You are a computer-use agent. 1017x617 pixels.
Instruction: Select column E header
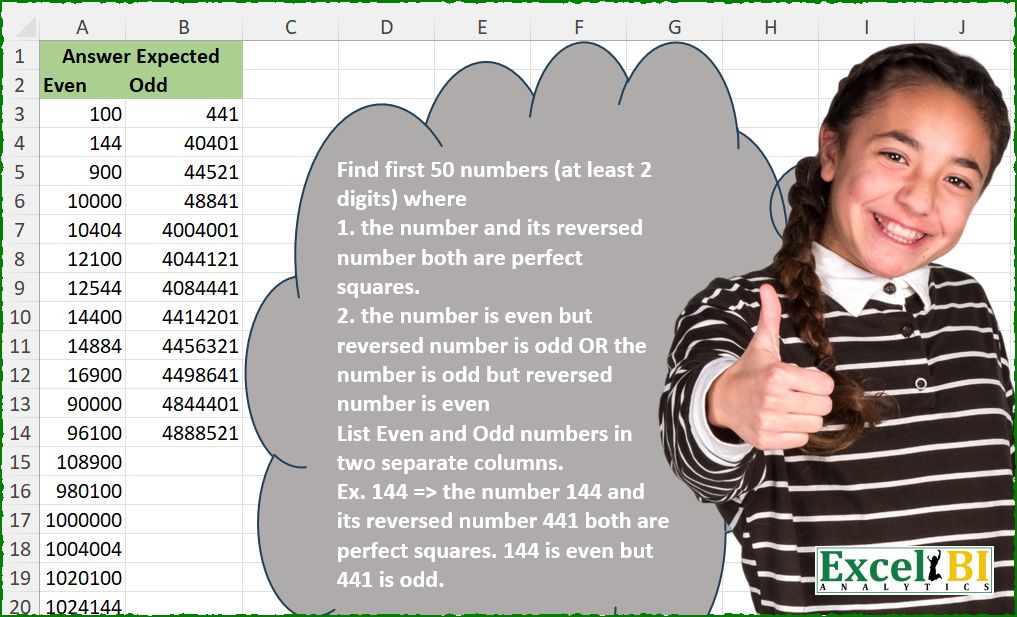(x=482, y=27)
